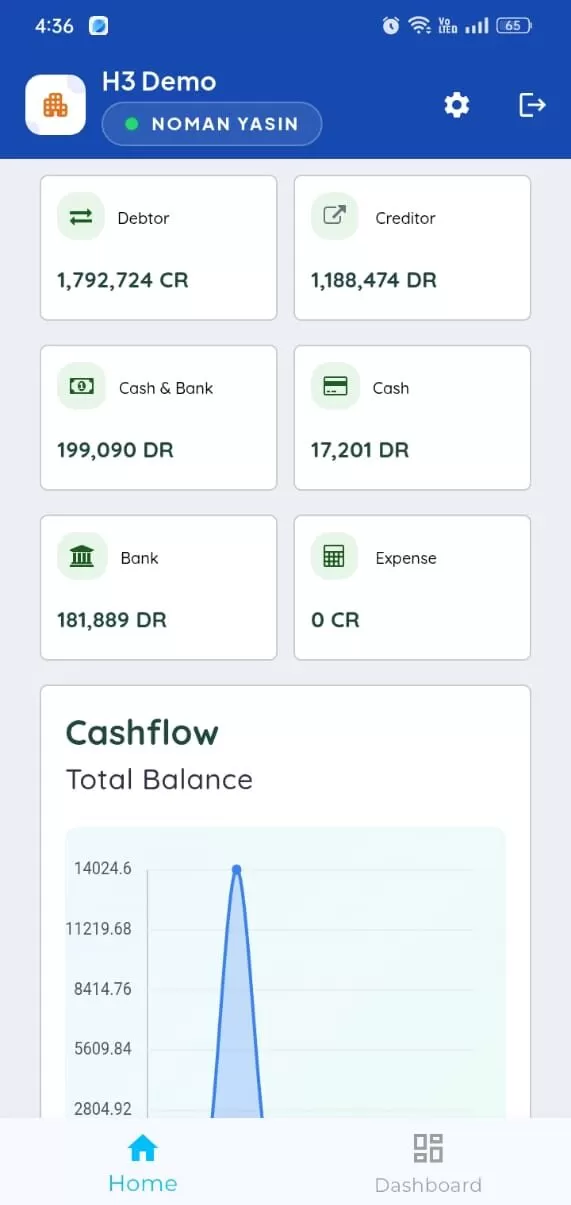Tap the Debtor swap-arrows icon
The width and height of the screenshot is (571, 1205).
point(81,217)
